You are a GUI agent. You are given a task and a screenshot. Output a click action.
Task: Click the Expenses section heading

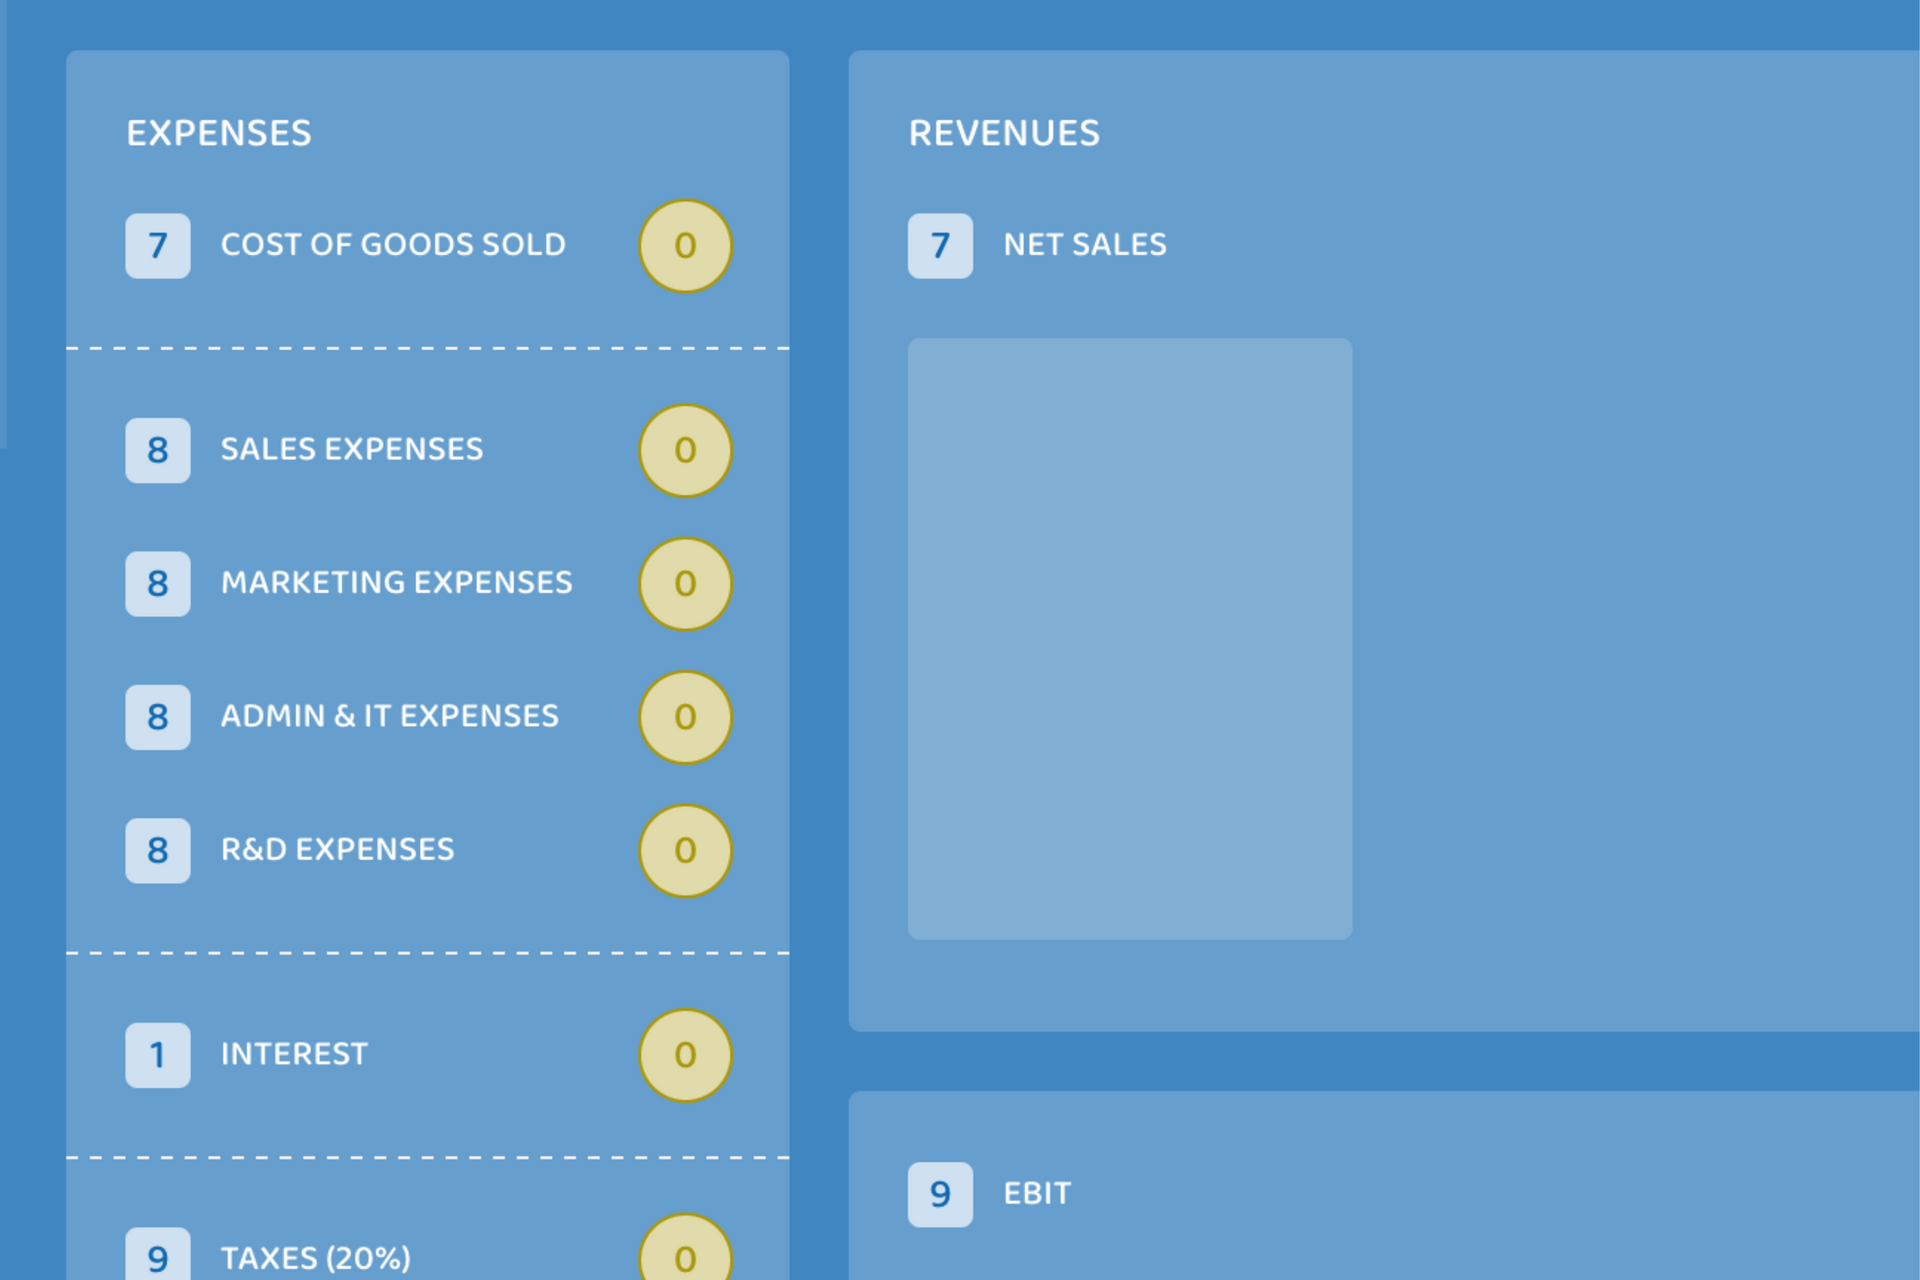coord(219,134)
